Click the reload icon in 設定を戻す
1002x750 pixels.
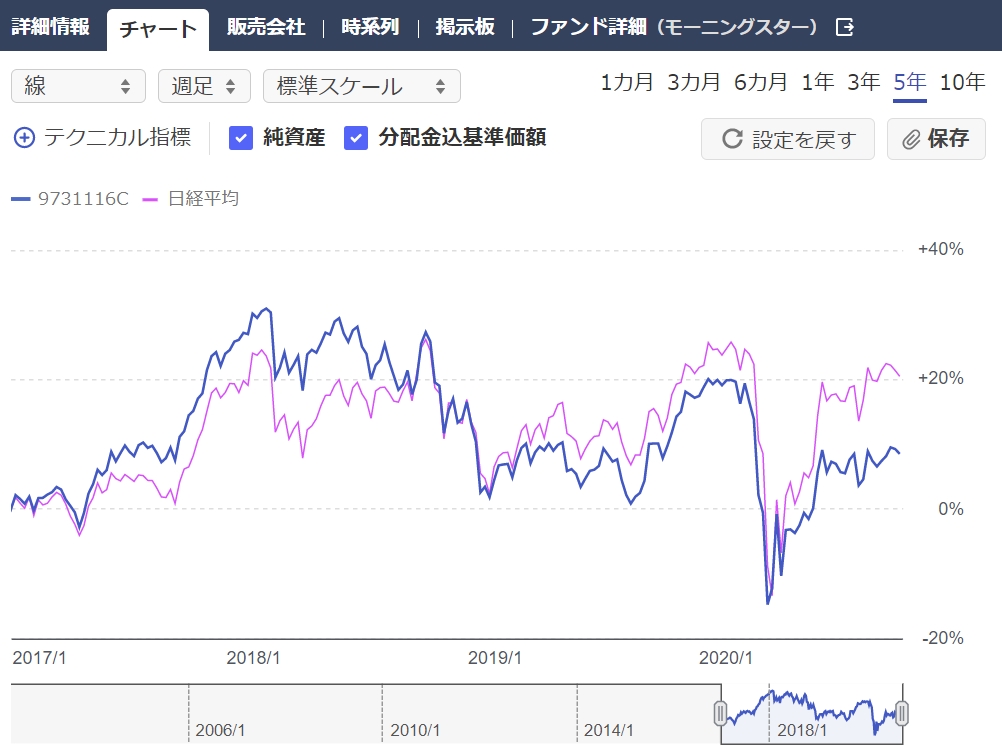pos(732,139)
